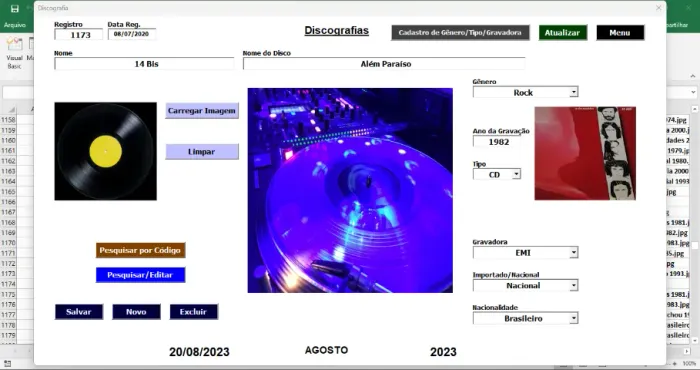Collapse the Excel ribbon chevron

tap(693, 76)
